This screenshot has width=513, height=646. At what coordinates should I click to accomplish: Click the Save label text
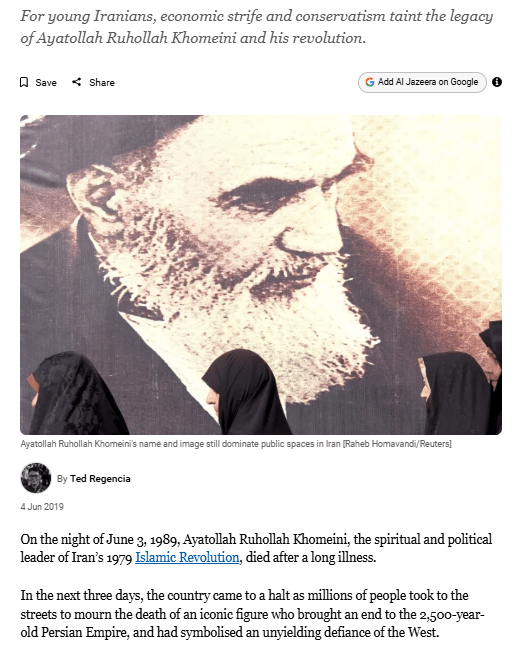46,83
